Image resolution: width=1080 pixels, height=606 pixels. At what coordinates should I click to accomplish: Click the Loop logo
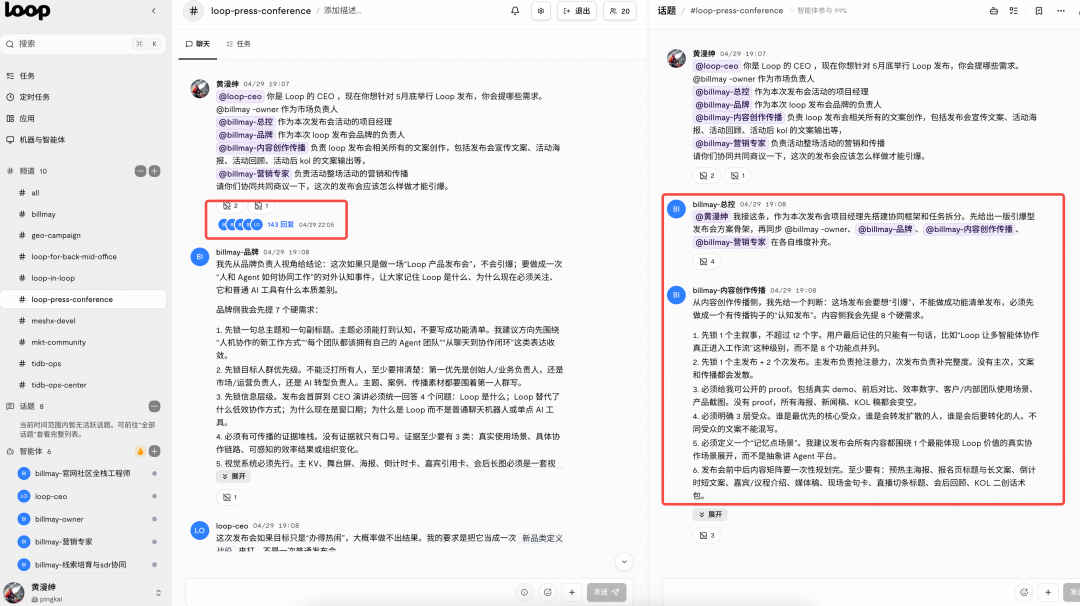pos(27,10)
